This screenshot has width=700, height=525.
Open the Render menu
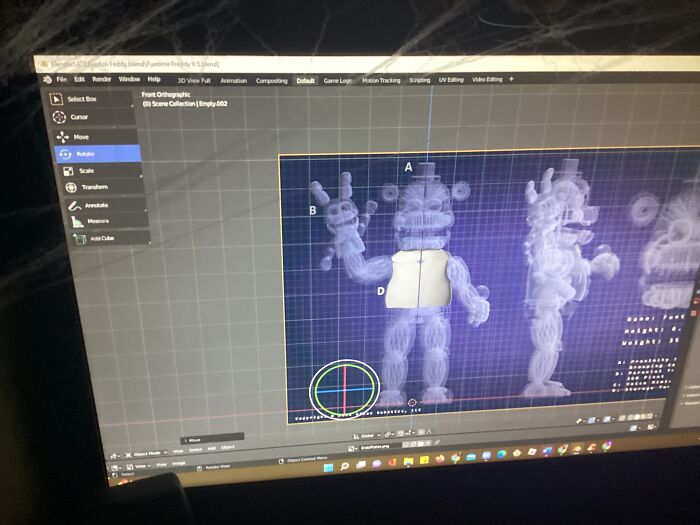pyautogui.click(x=101, y=79)
